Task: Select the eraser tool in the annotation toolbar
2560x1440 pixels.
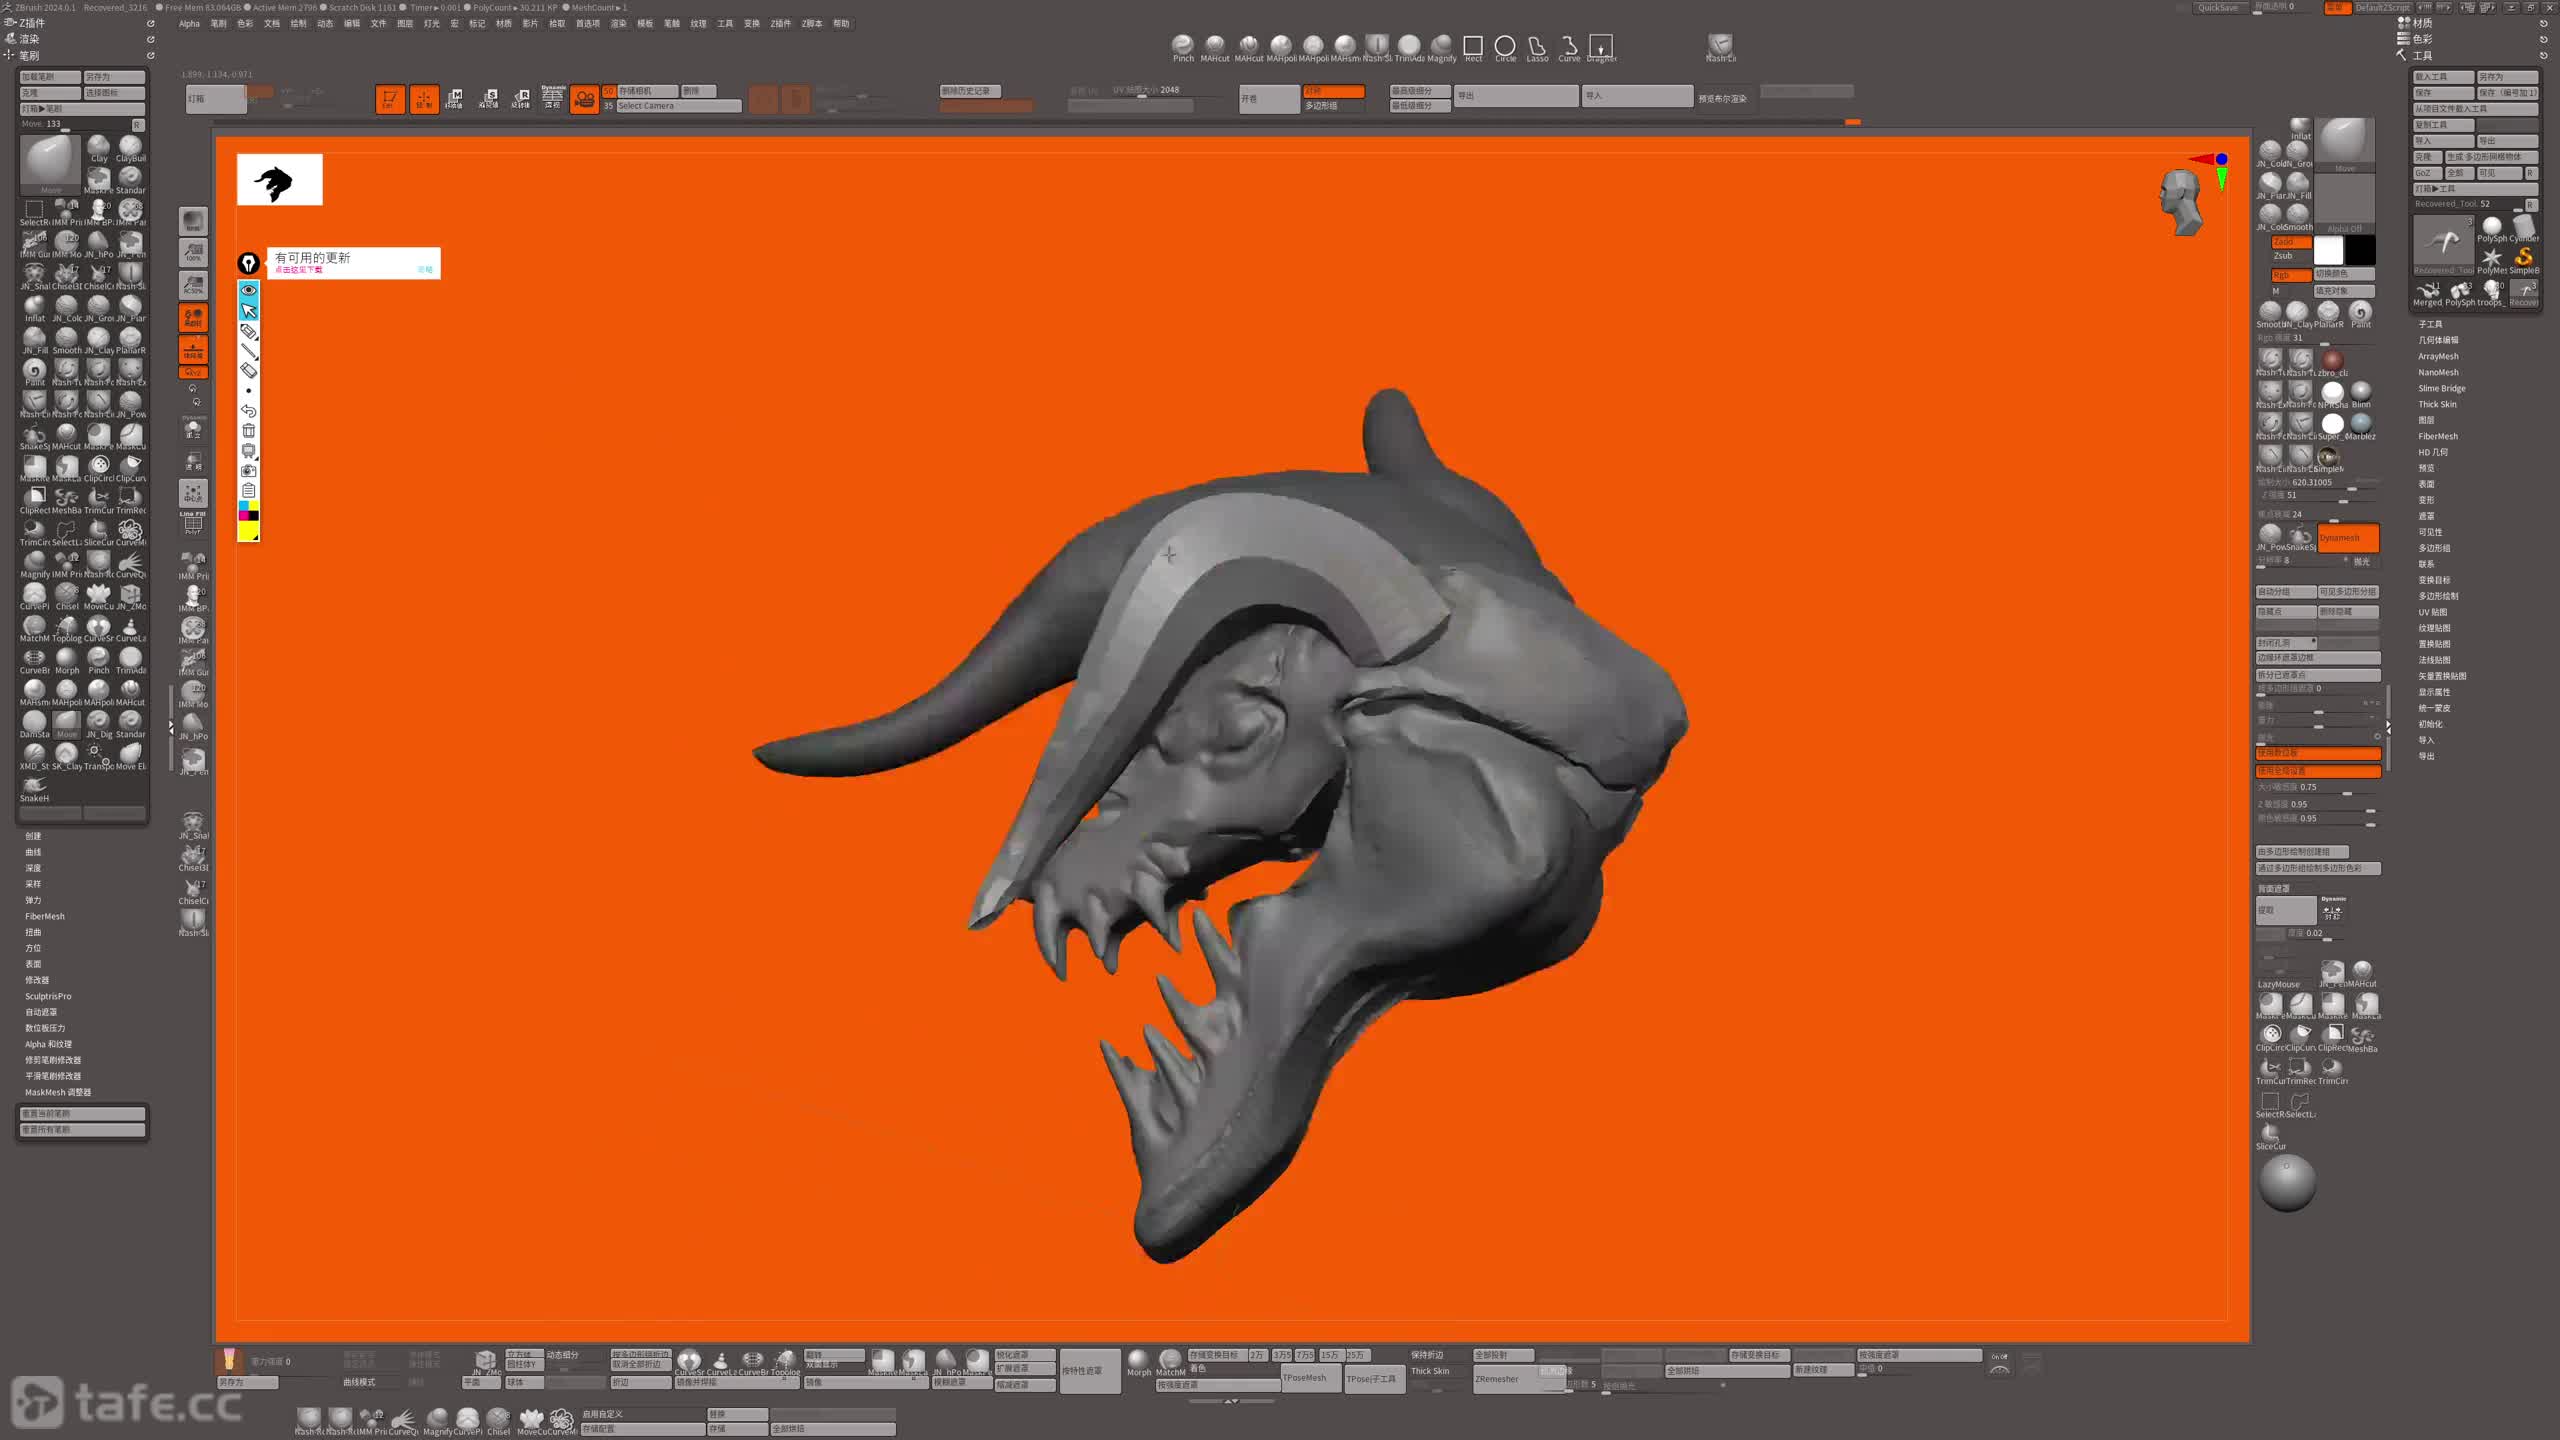Action: [249, 371]
